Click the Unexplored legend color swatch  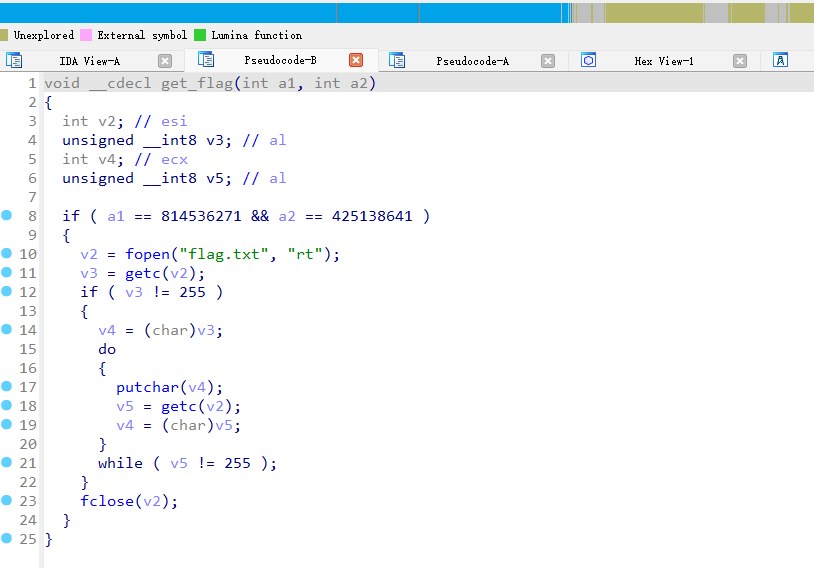pos(4,35)
